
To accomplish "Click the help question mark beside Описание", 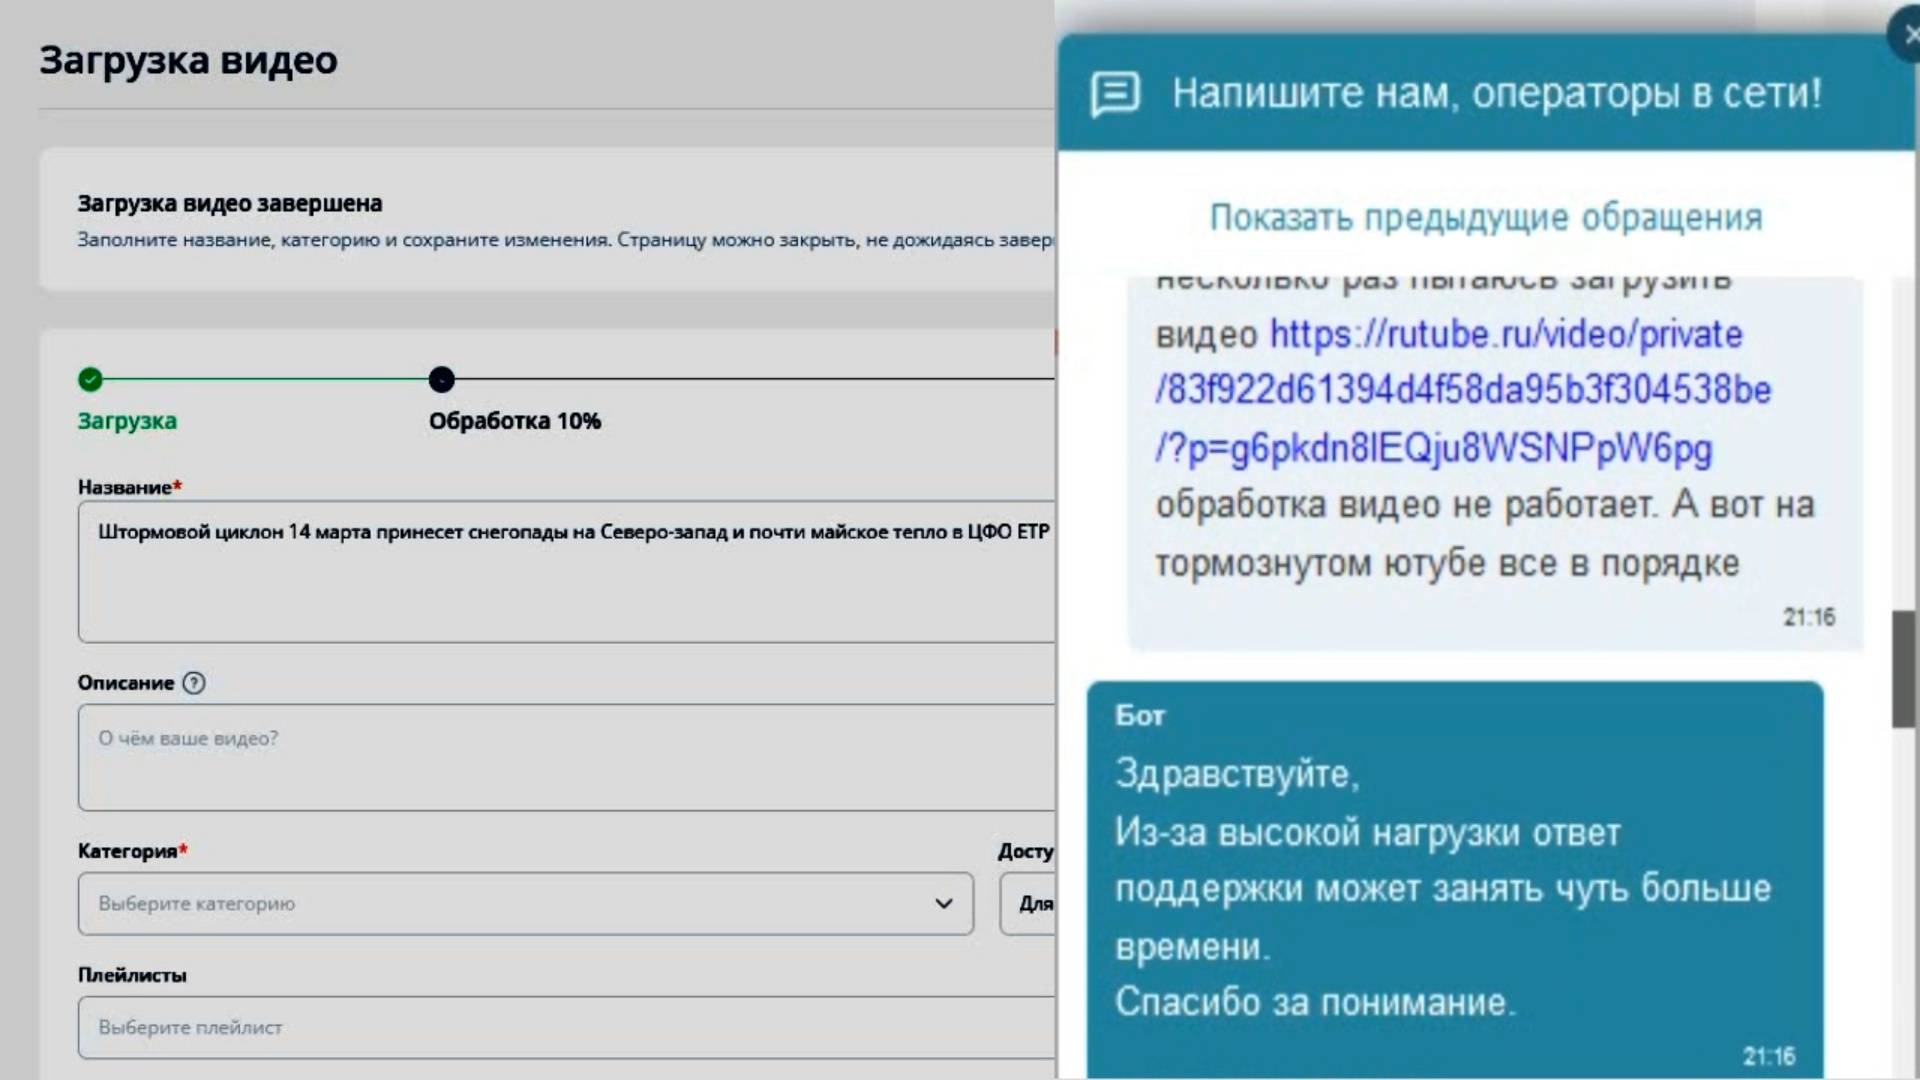I will 195,683.
